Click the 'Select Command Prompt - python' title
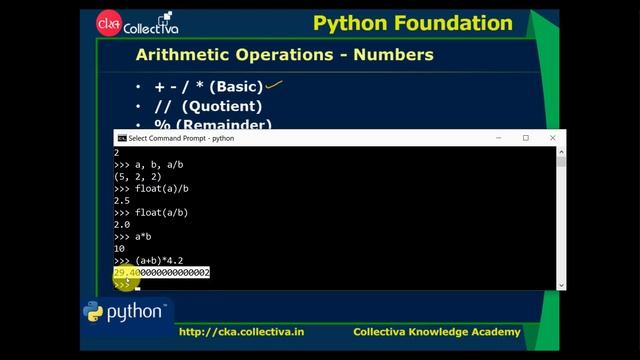This screenshot has height=360, width=640. tap(181, 138)
